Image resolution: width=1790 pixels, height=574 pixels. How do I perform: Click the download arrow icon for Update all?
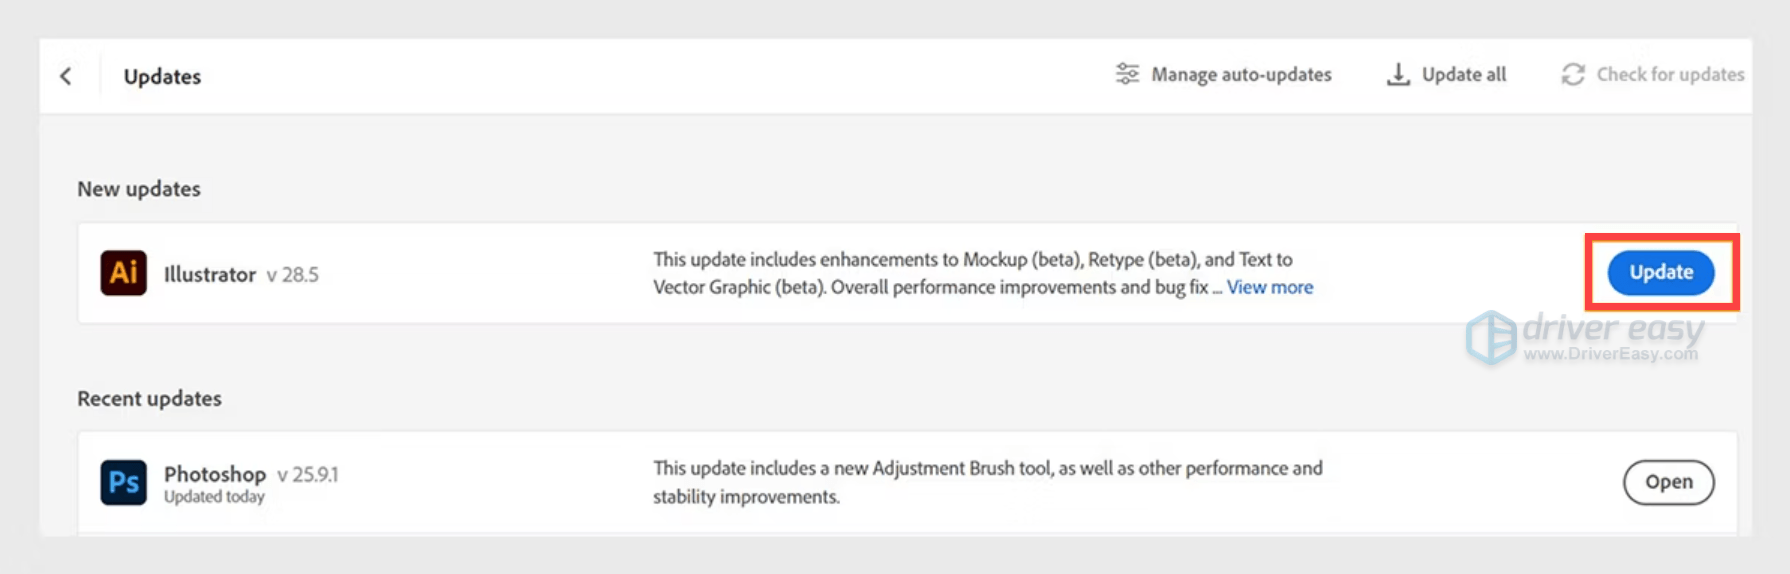click(x=1398, y=74)
